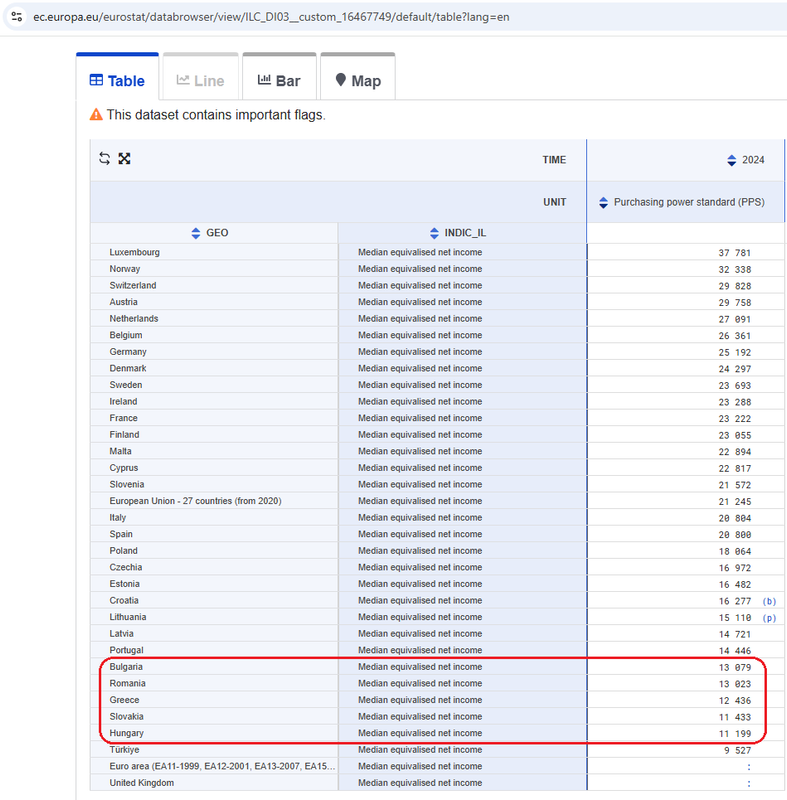Select the Latvia row label
Image resolution: width=787 pixels, height=800 pixels.
(121, 634)
